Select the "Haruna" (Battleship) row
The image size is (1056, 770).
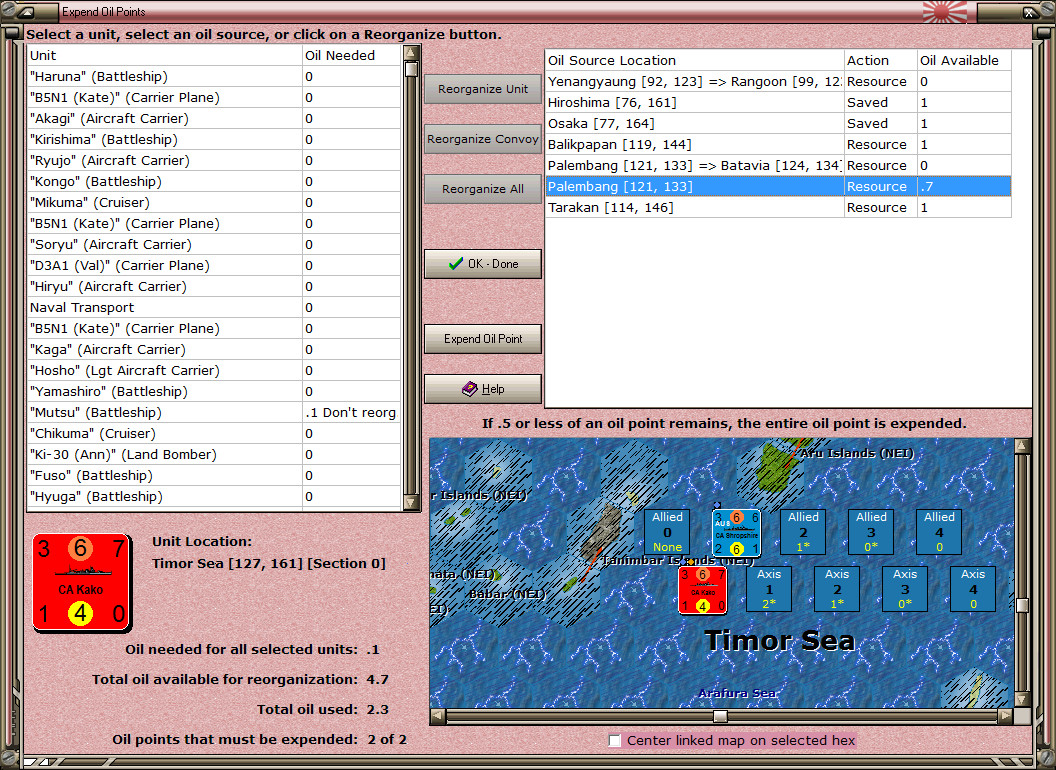(214, 76)
